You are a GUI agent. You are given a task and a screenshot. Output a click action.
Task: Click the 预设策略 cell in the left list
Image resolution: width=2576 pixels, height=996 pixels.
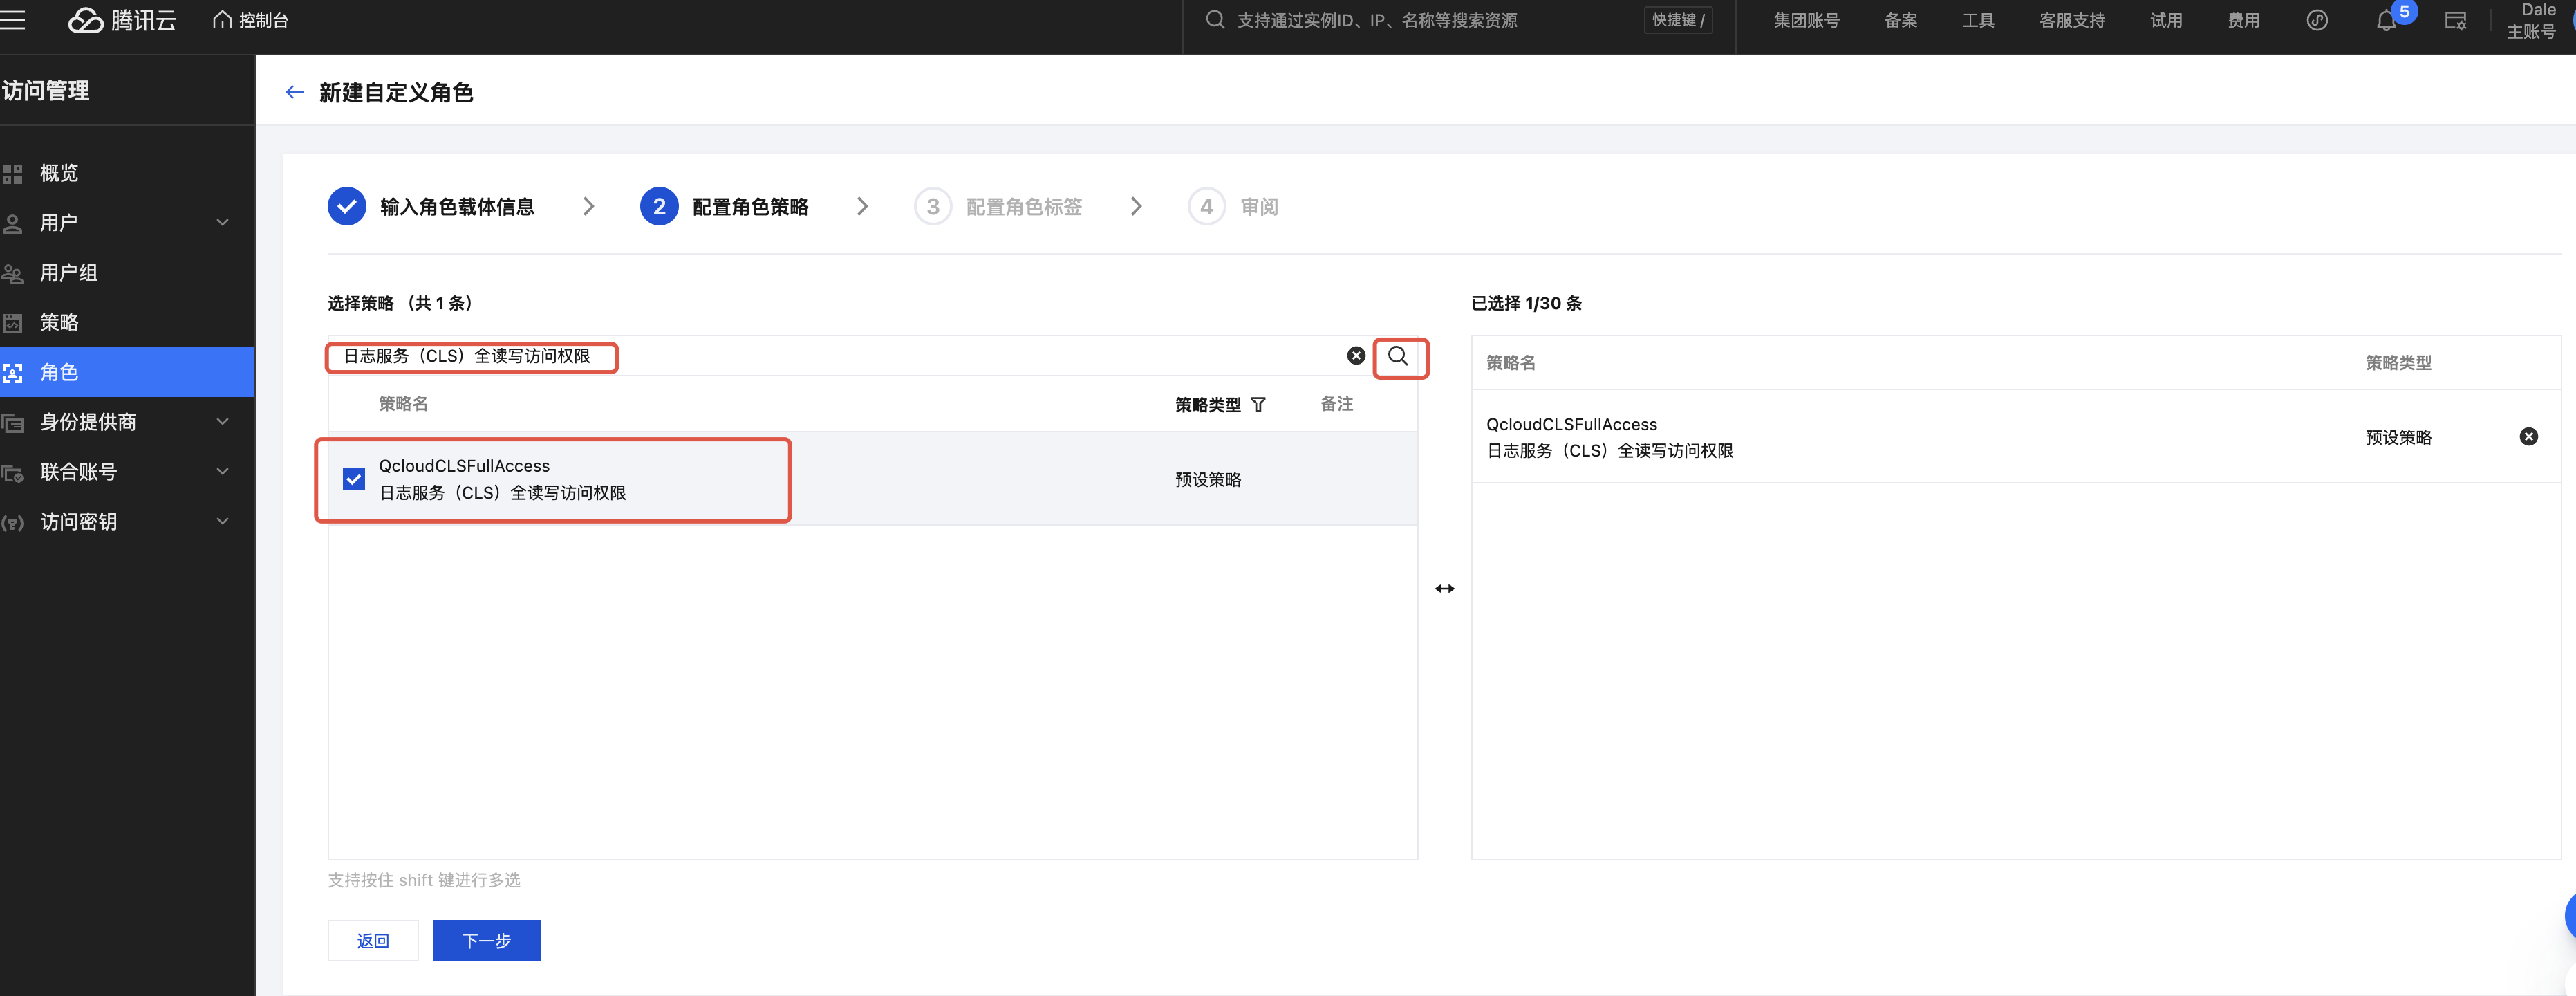click(1208, 479)
